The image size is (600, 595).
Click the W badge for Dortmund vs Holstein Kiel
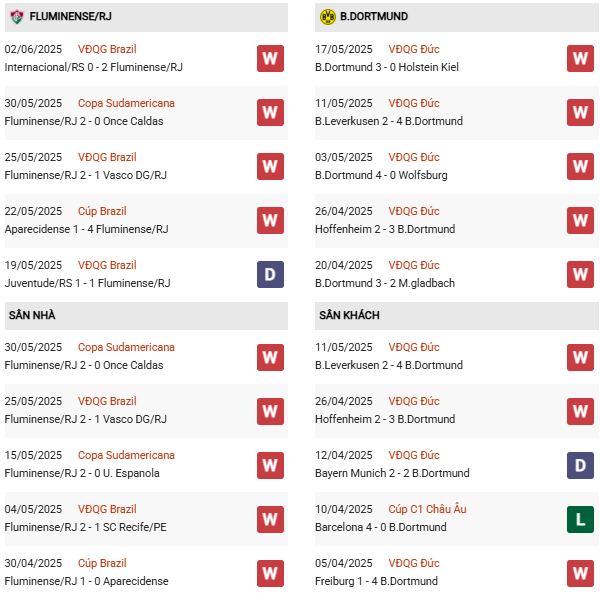click(581, 58)
